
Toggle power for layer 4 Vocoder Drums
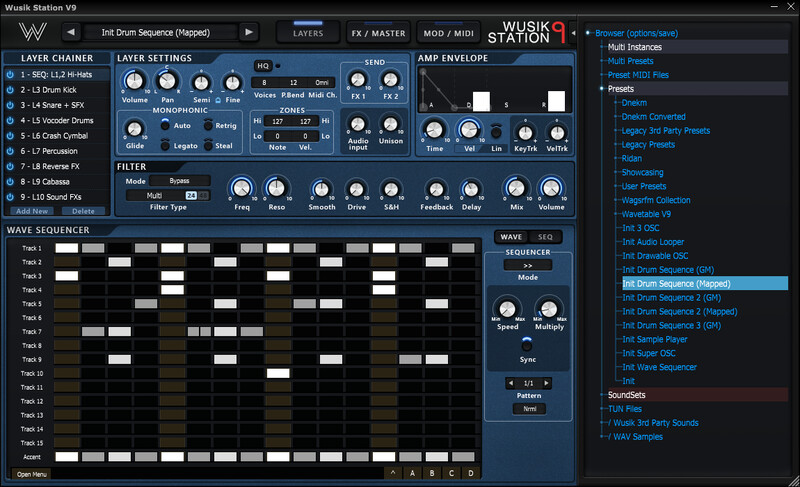(10, 120)
